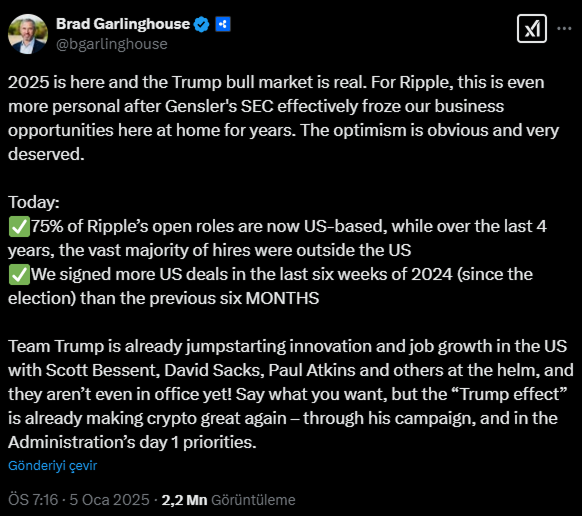Click Gönderiyi çevir to translate the post
This screenshot has height=516, width=582.
pos(52,466)
